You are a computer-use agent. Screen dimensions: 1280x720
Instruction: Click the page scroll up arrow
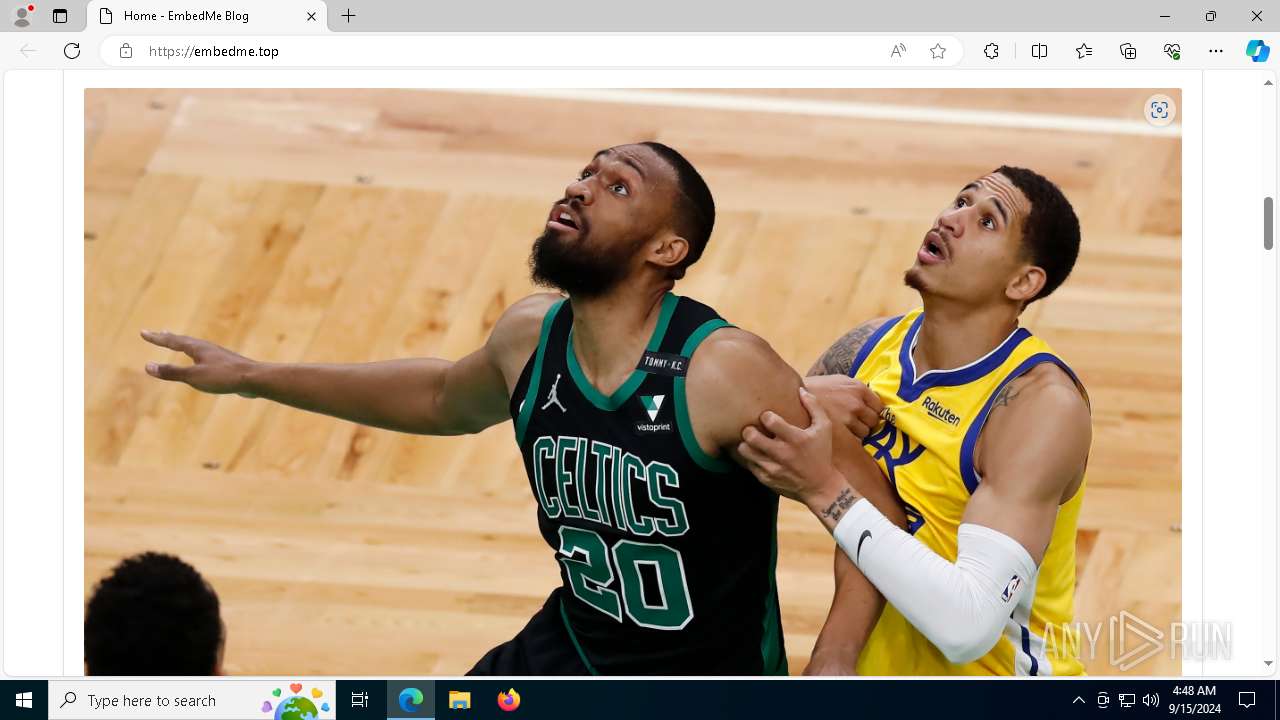click(x=1268, y=83)
